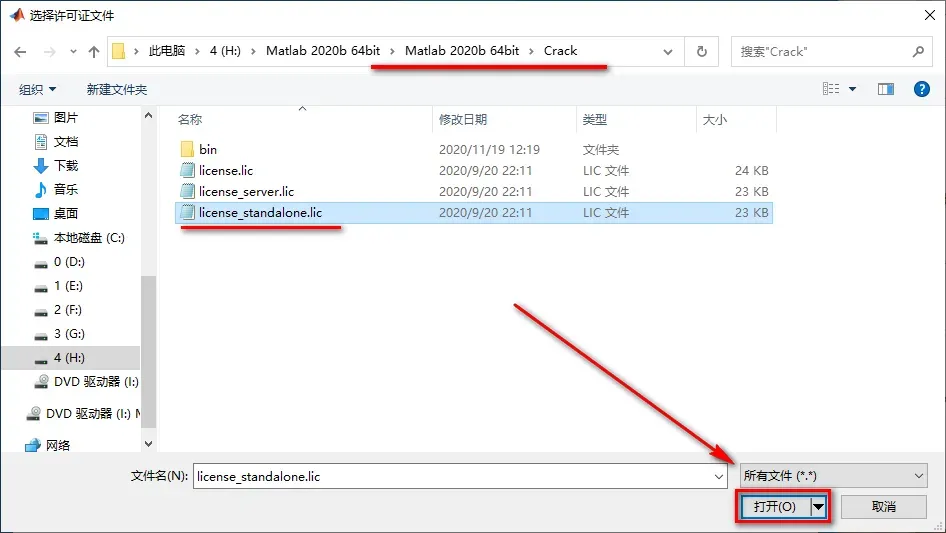Open drive 2 (F:) in the sidebar

68,310
